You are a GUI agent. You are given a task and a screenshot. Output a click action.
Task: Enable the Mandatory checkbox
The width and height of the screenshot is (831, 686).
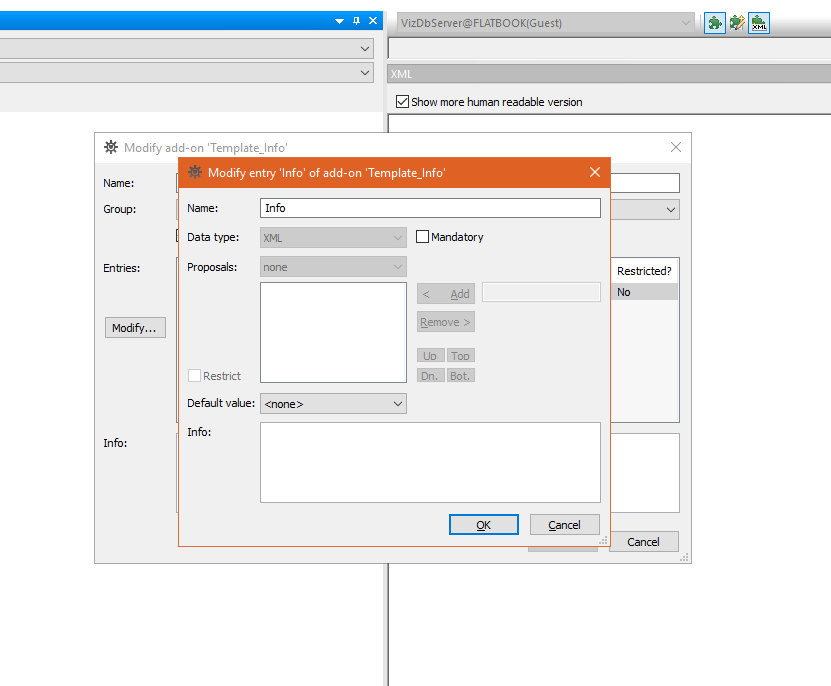[423, 237]
